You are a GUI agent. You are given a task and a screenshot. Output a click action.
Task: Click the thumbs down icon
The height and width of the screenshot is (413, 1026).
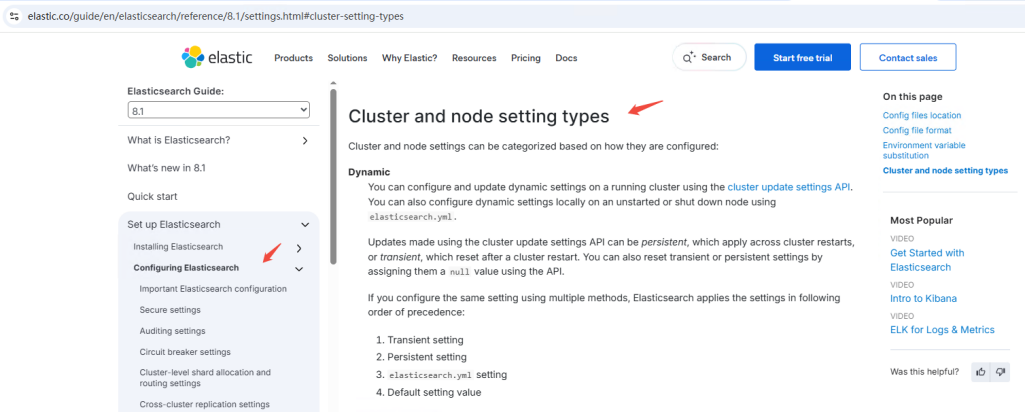coord(1000,372)
